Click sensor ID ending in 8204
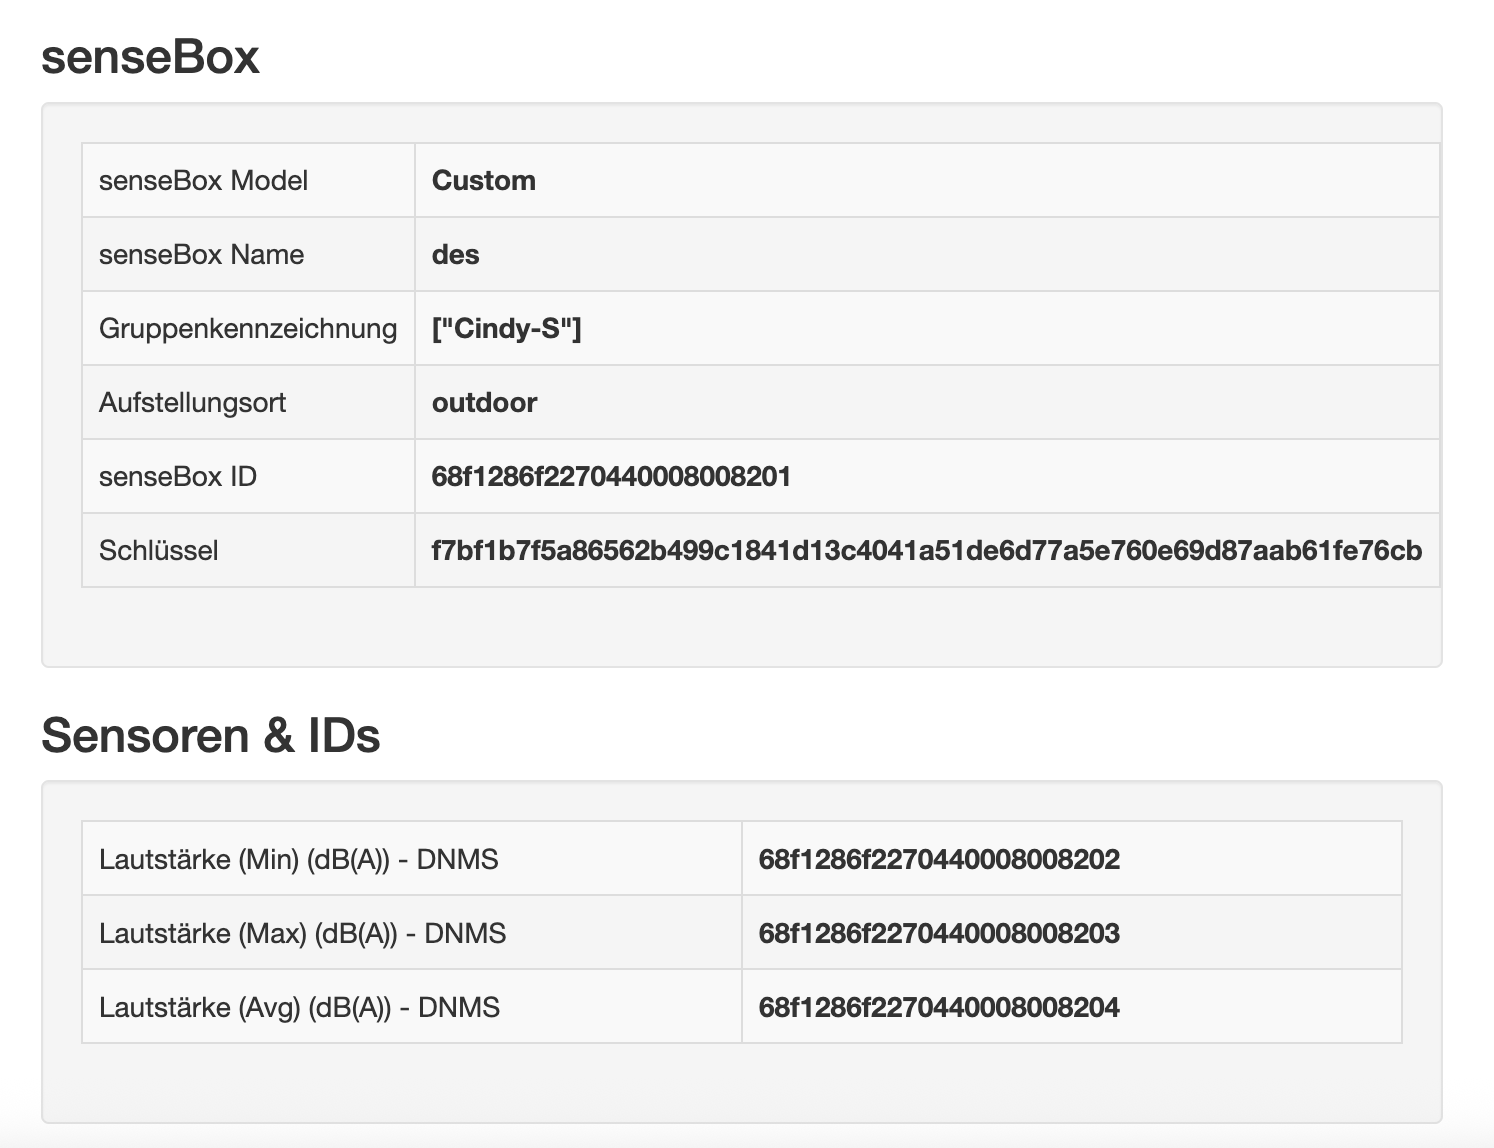1494x1148 pixels. point(939,1007)
